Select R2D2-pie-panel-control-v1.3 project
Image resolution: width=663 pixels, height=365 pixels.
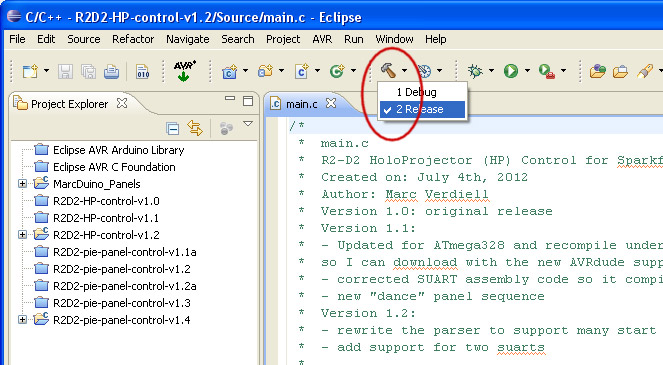pos(122,303)
